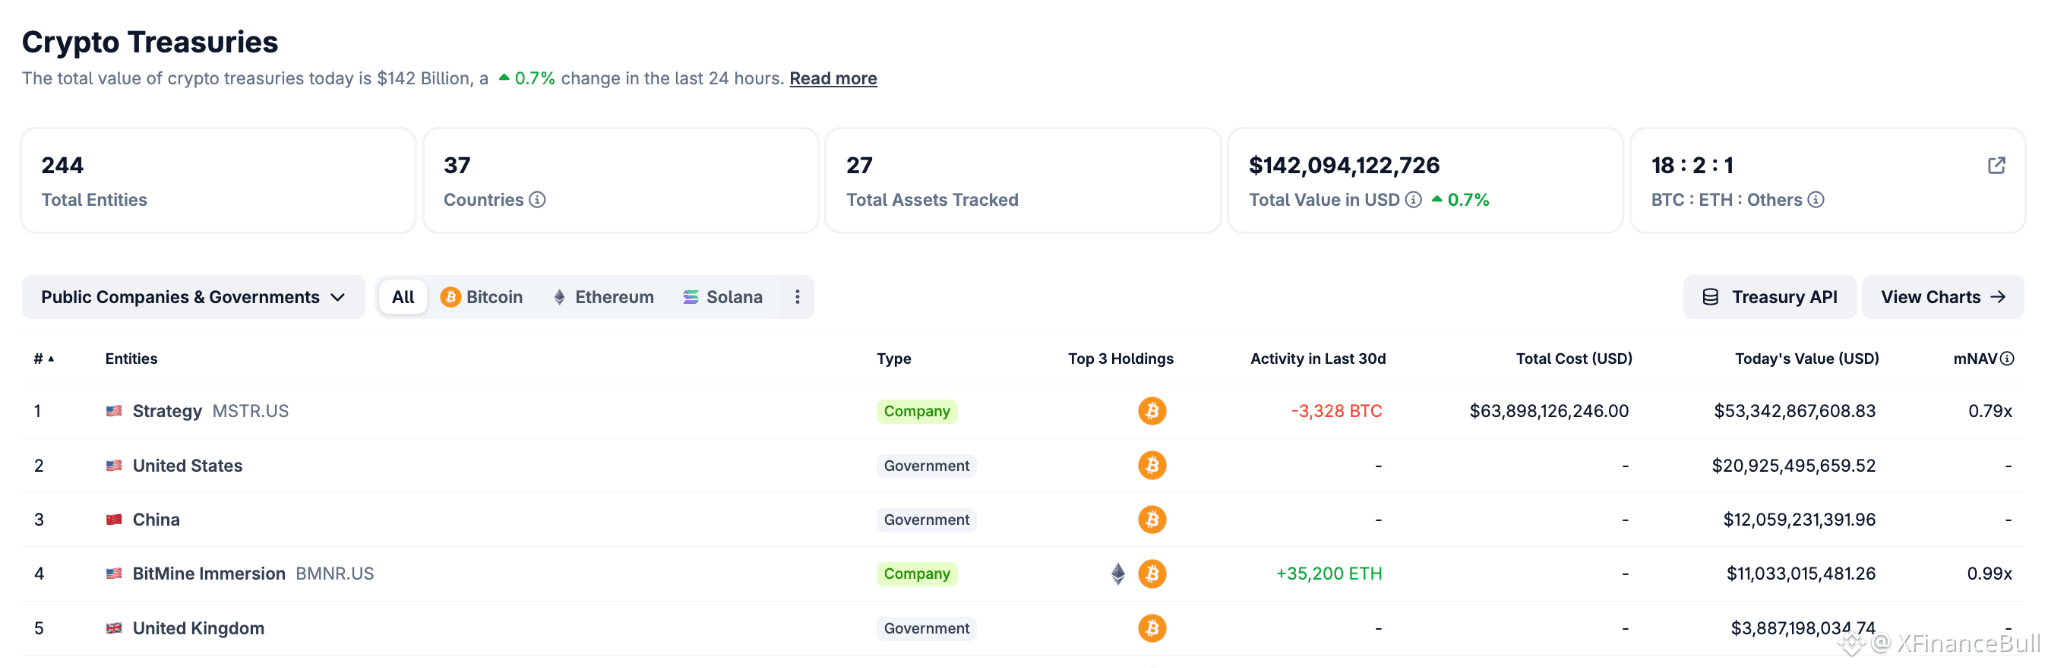Click the View Charts button
The height and width of the screenshot is (668, 2048).
click(1943, 297)
